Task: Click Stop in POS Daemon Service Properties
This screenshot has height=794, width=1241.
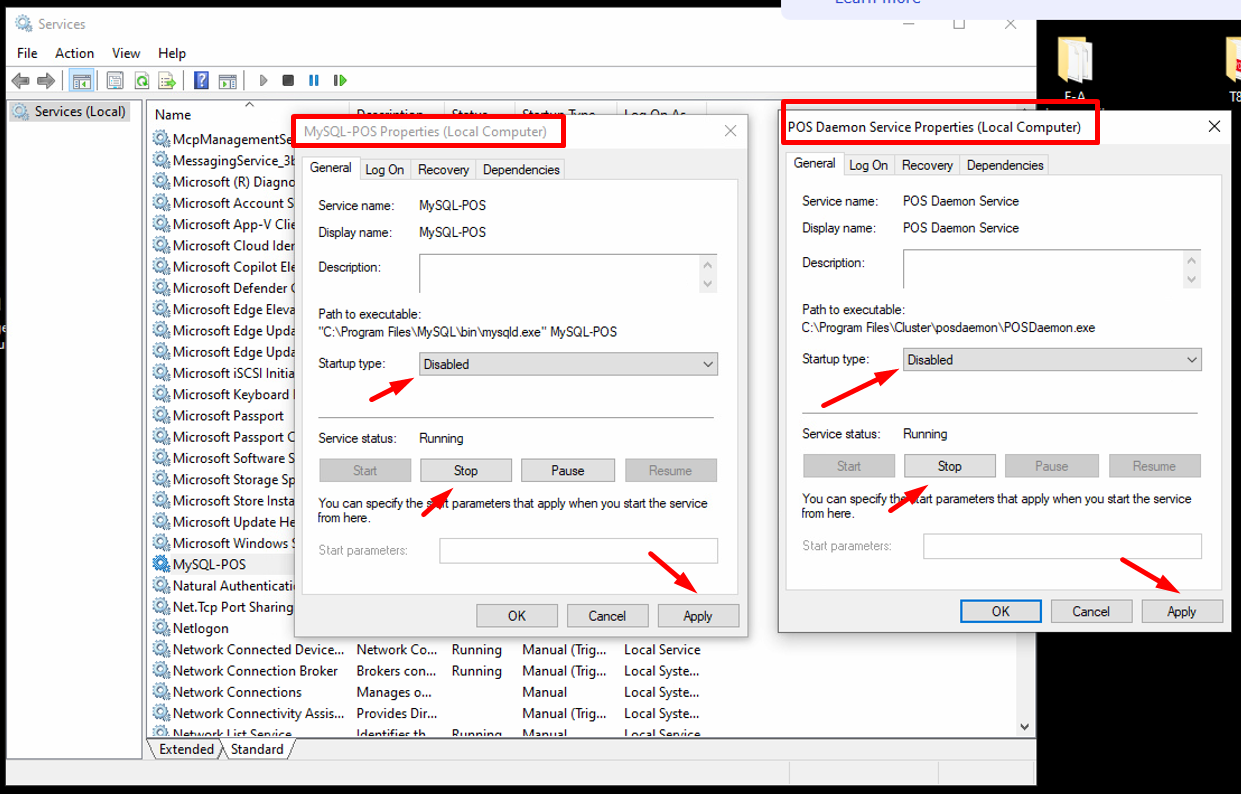Action: click(x=950, y=466)
